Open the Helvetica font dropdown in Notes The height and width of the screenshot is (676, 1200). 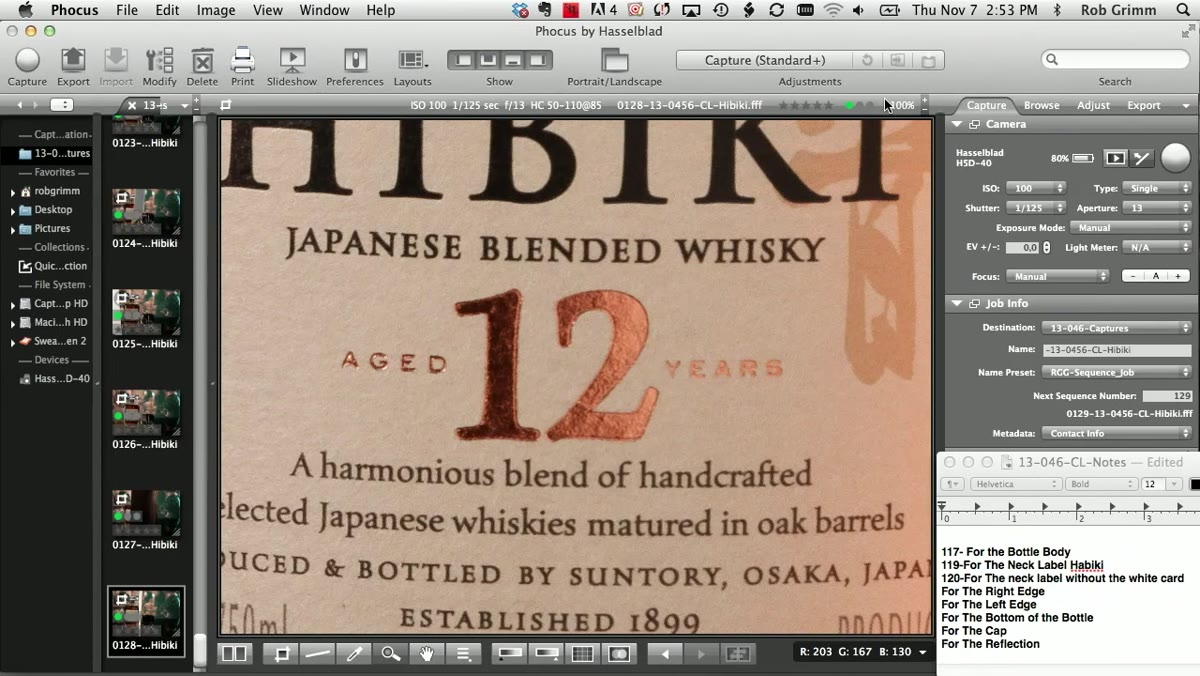pos(1015,484)
